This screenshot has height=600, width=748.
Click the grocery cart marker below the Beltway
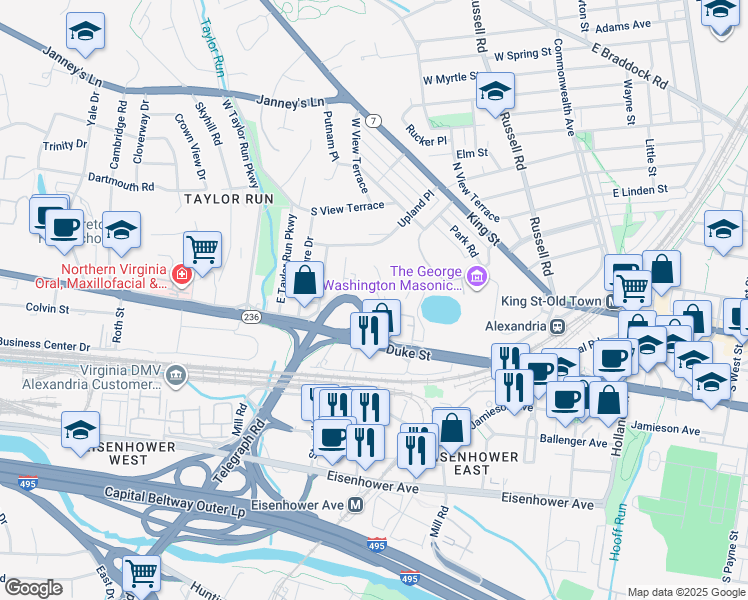point(142,576)
